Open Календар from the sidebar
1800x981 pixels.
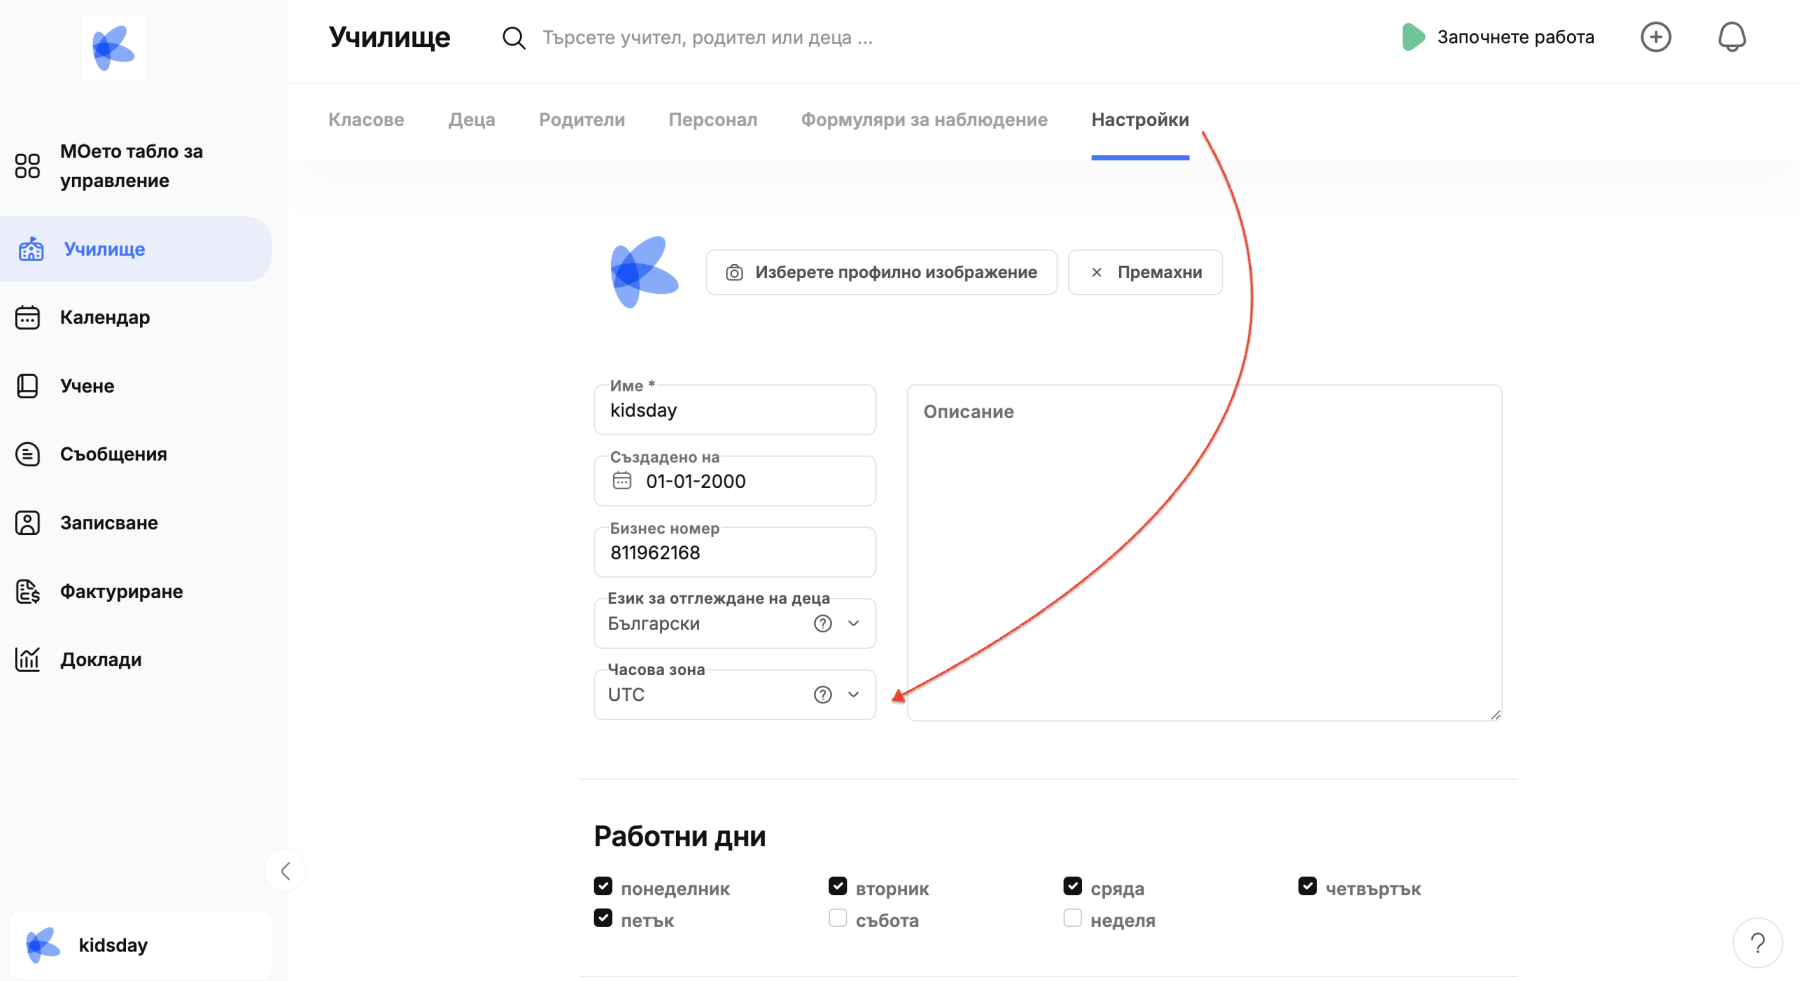pos(104,318)
